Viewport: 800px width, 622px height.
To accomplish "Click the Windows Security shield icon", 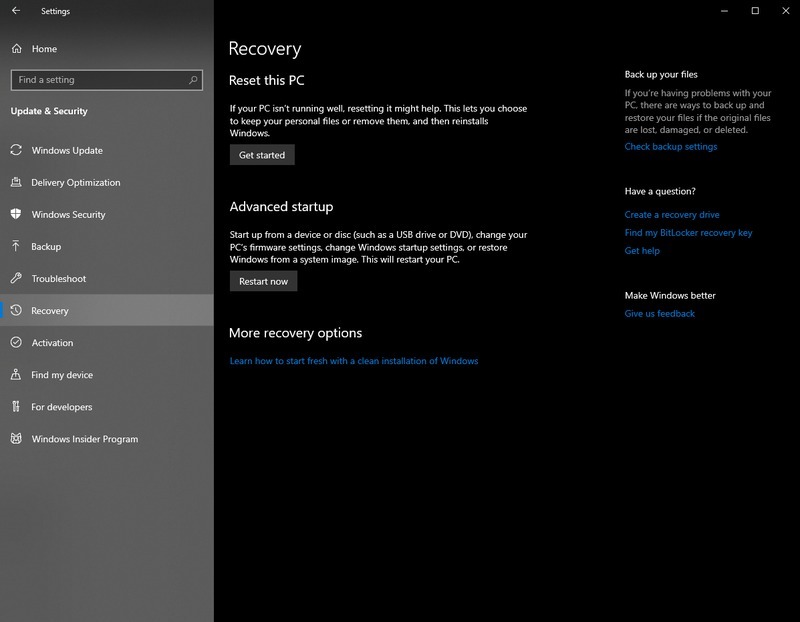I will coord(16,214).
